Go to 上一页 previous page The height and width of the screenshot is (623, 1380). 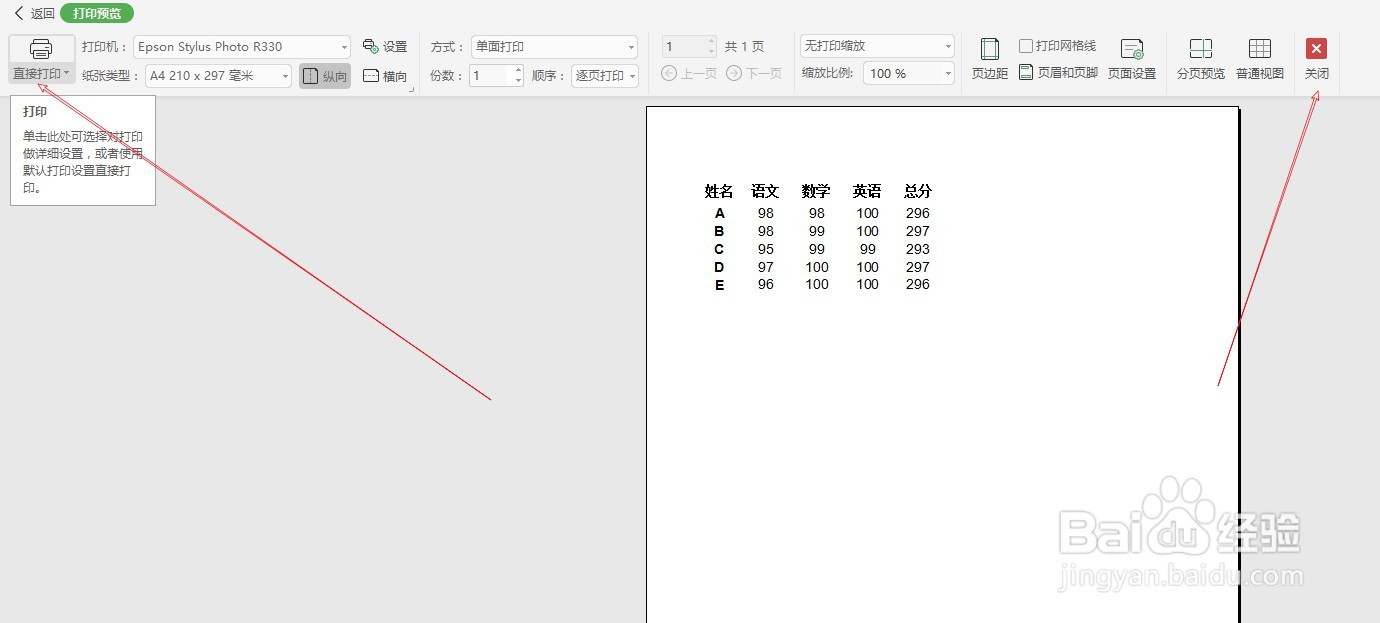689,73
